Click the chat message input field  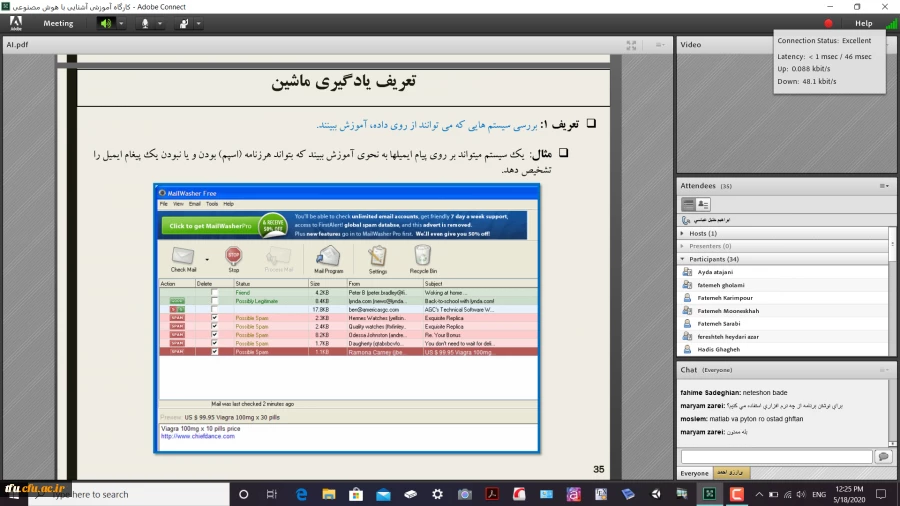(777, 457)
